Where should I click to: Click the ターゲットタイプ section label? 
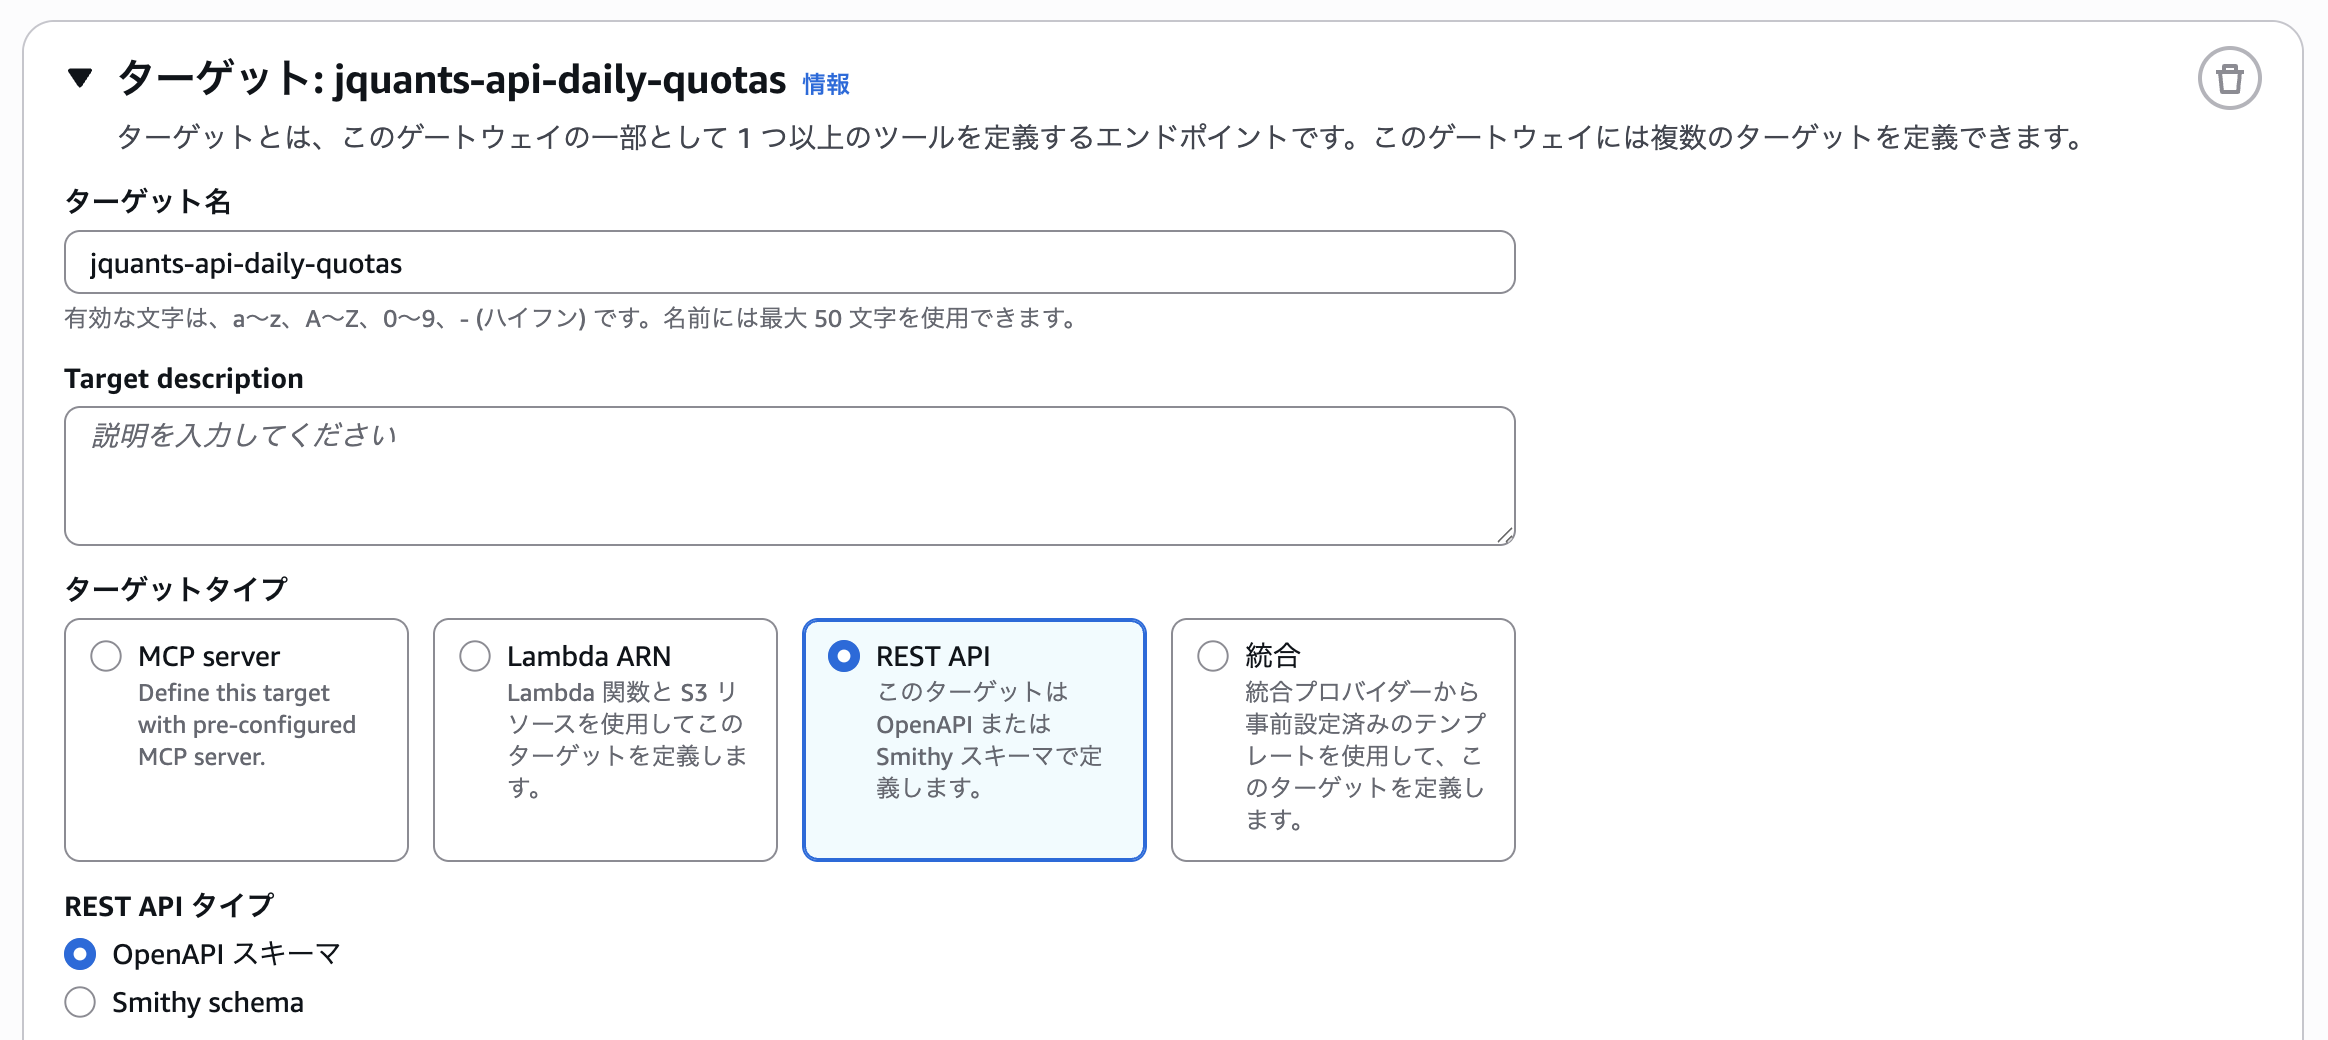177,589
